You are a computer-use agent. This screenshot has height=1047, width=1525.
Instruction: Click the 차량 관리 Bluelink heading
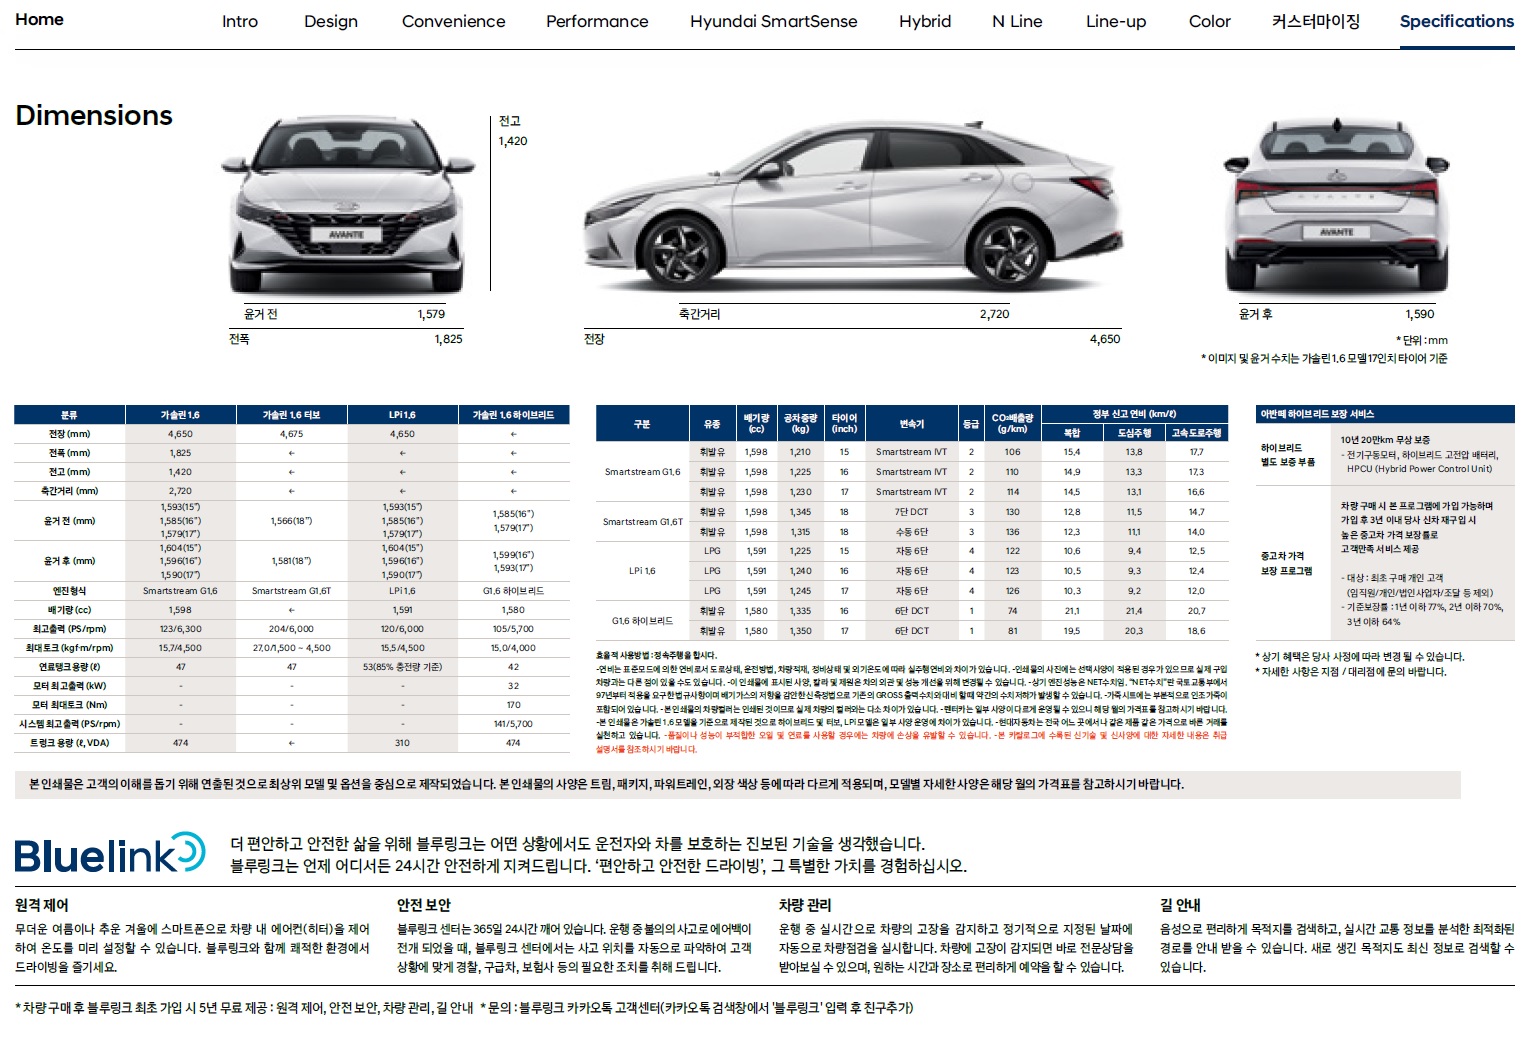pos(805,905)
